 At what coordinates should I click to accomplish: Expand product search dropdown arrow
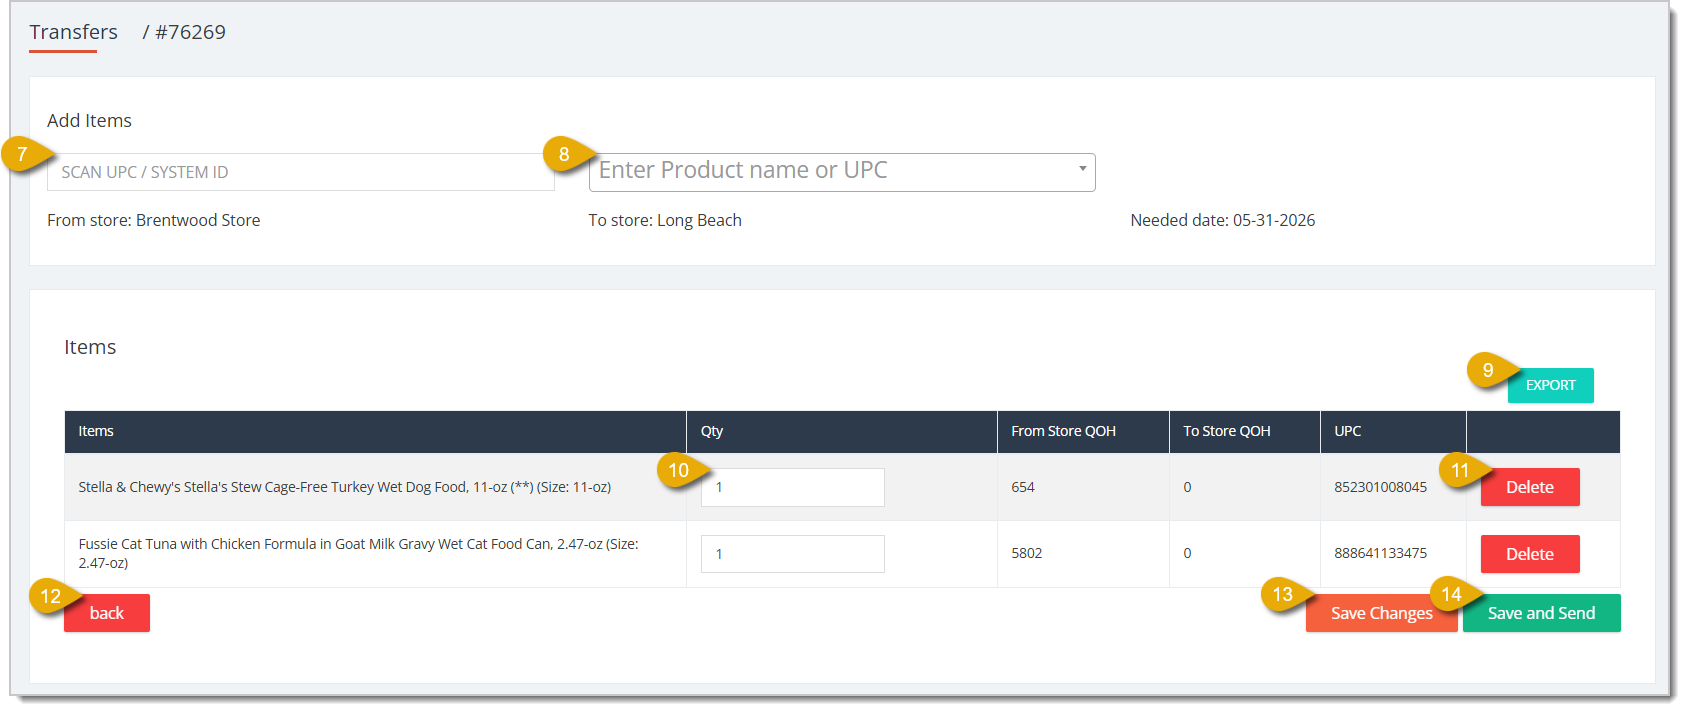click(x=1082, y=169)
